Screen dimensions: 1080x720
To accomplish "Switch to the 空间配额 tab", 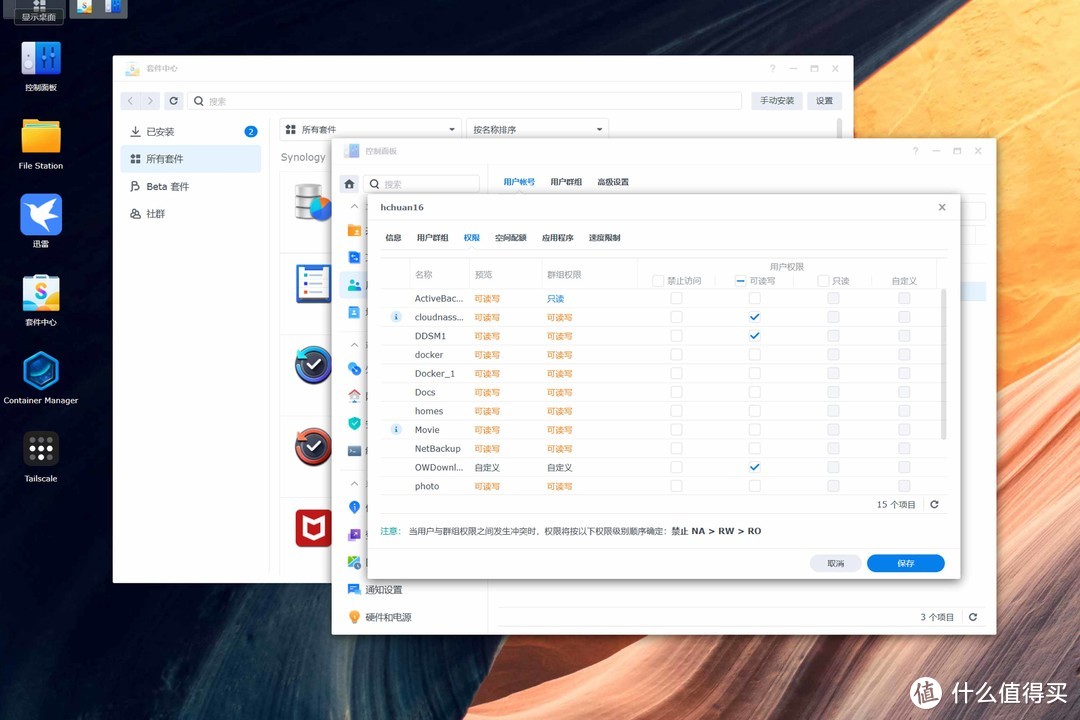I will [x=510, y=238].
